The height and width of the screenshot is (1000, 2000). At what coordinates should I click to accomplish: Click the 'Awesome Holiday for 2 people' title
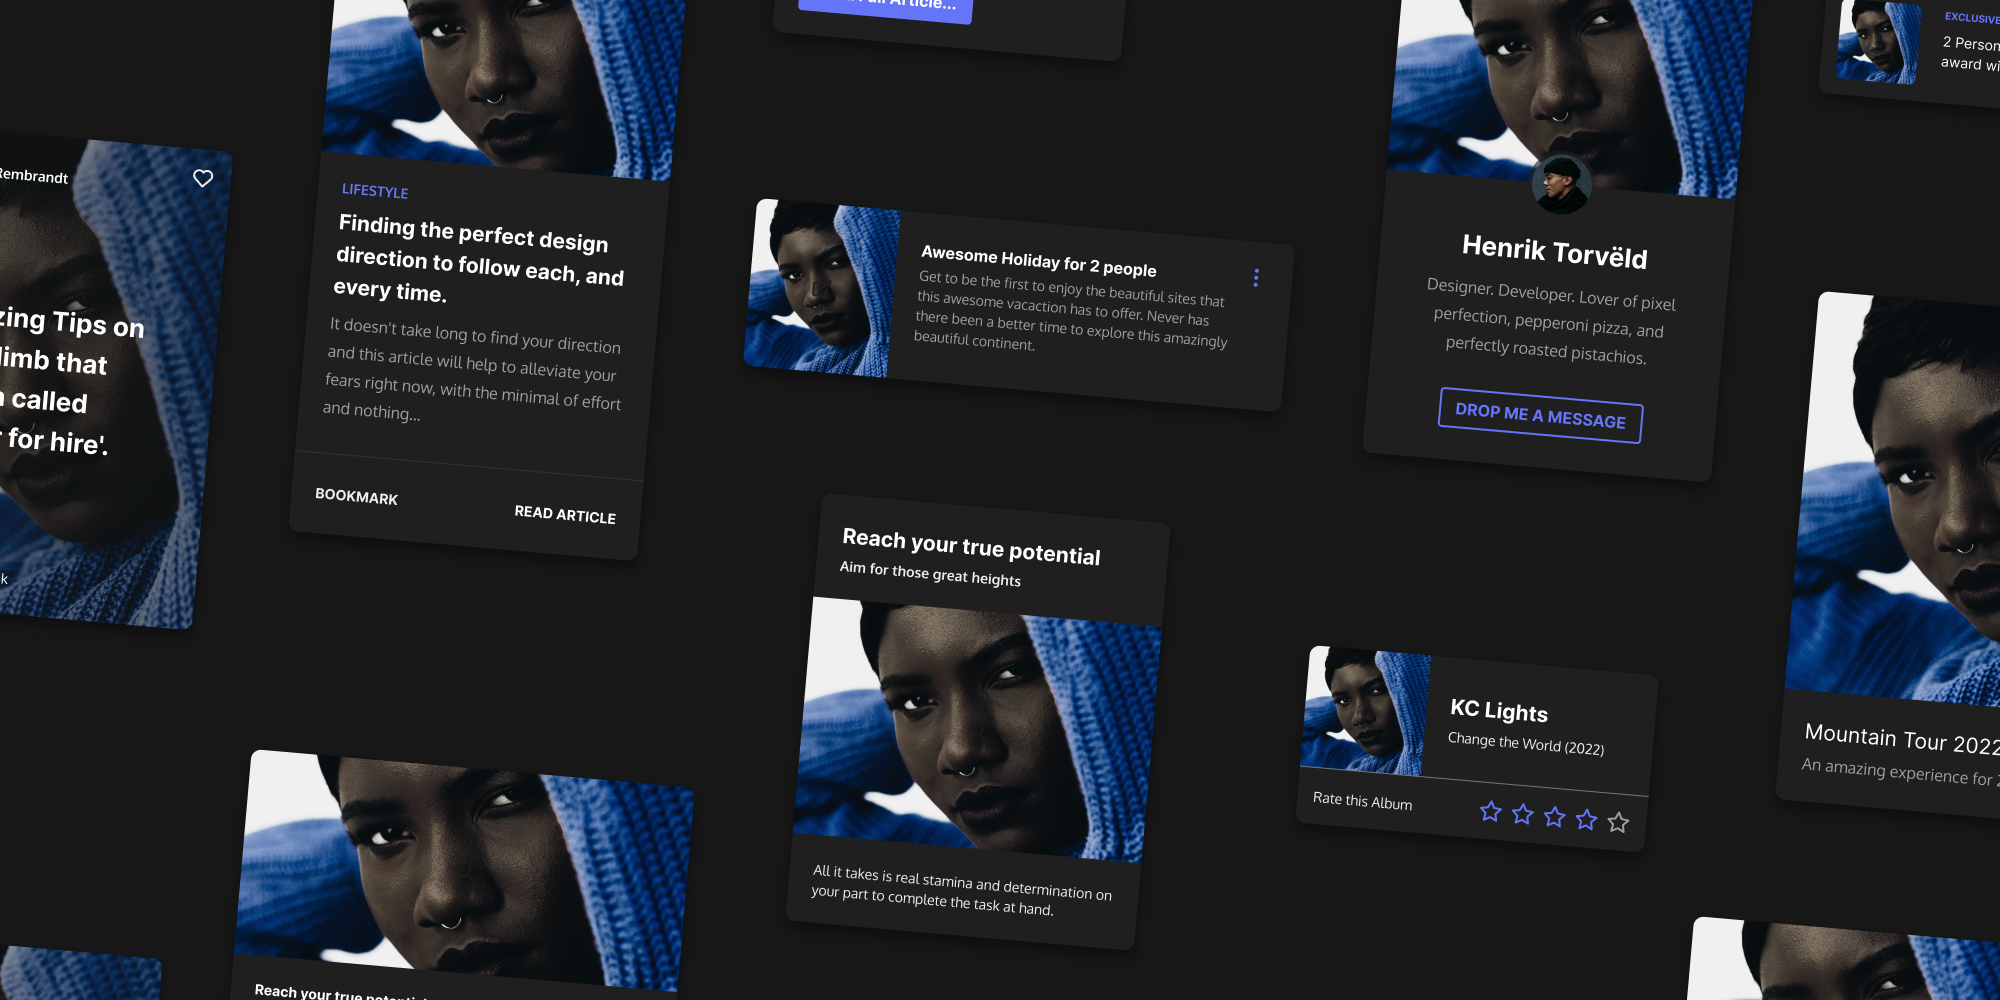point(1038,261)
